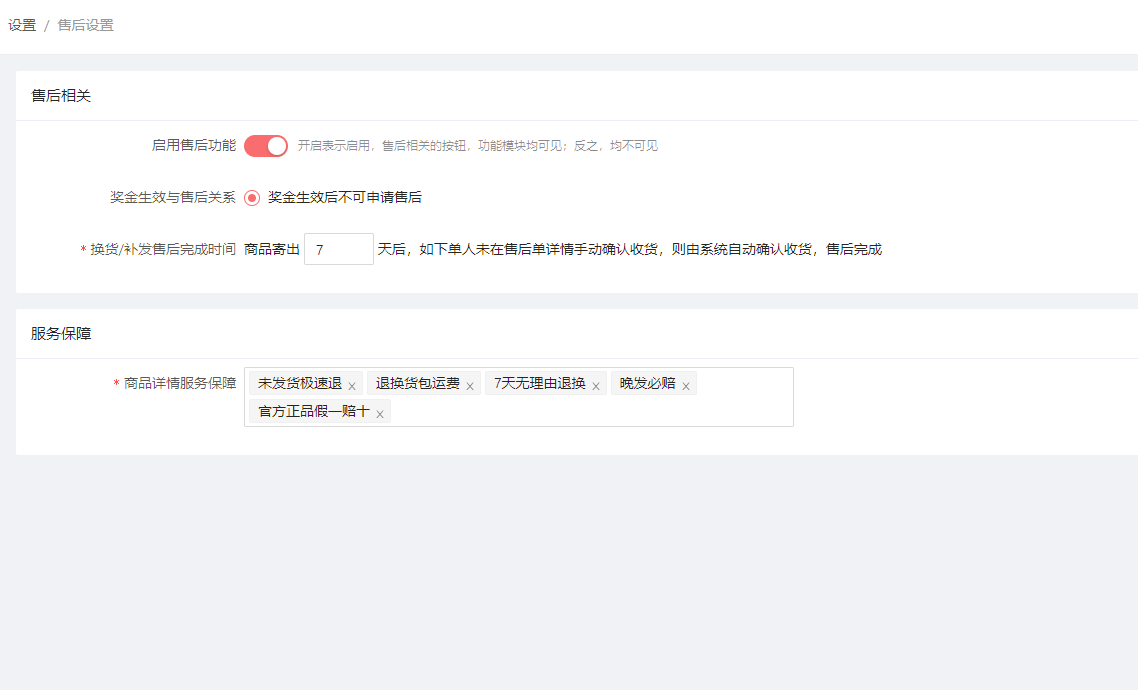Screen dimensions: 1138x690
Task: Delete the 官方正品假一赔十 tag
Action: coord(380,414)
